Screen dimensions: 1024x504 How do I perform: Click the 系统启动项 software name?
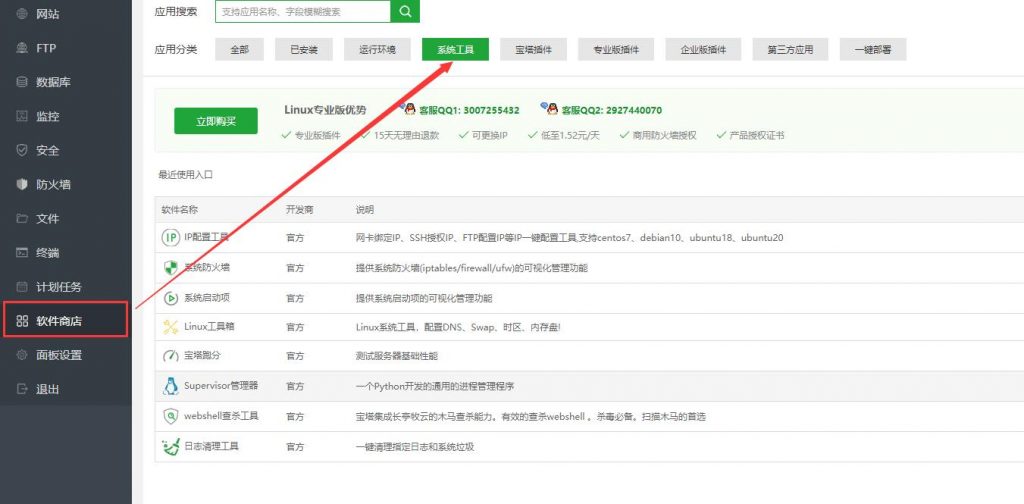(x=206, y=298)
